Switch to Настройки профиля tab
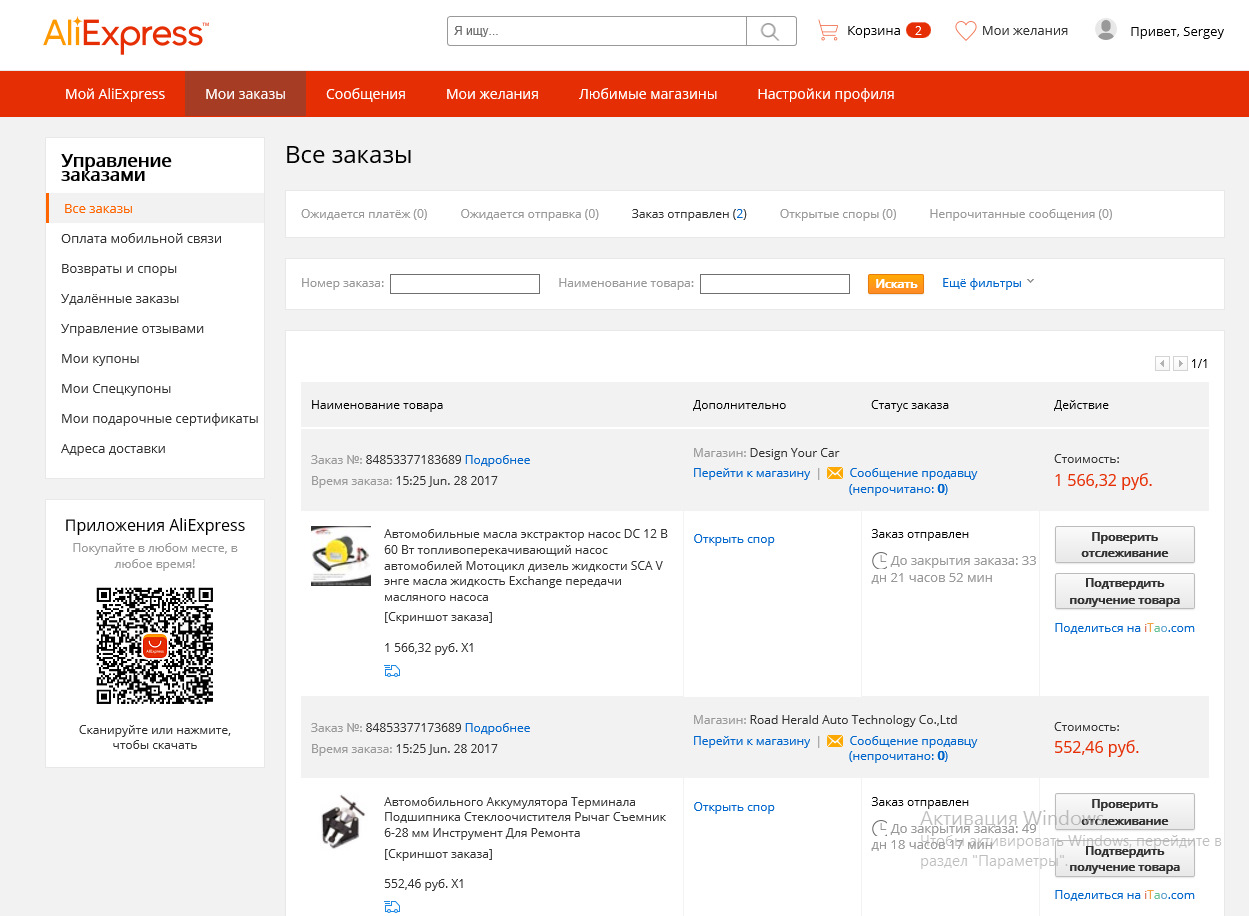The height and width of the screenshot is (916, 1249). pos(826,94)
